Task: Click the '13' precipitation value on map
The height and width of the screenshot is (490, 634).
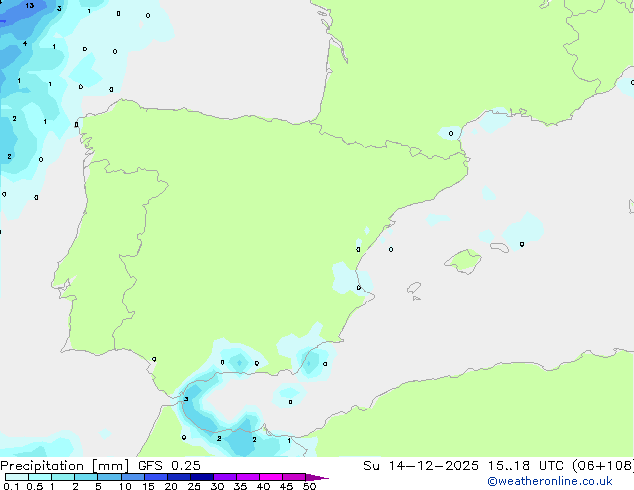Action: point(30,6)
